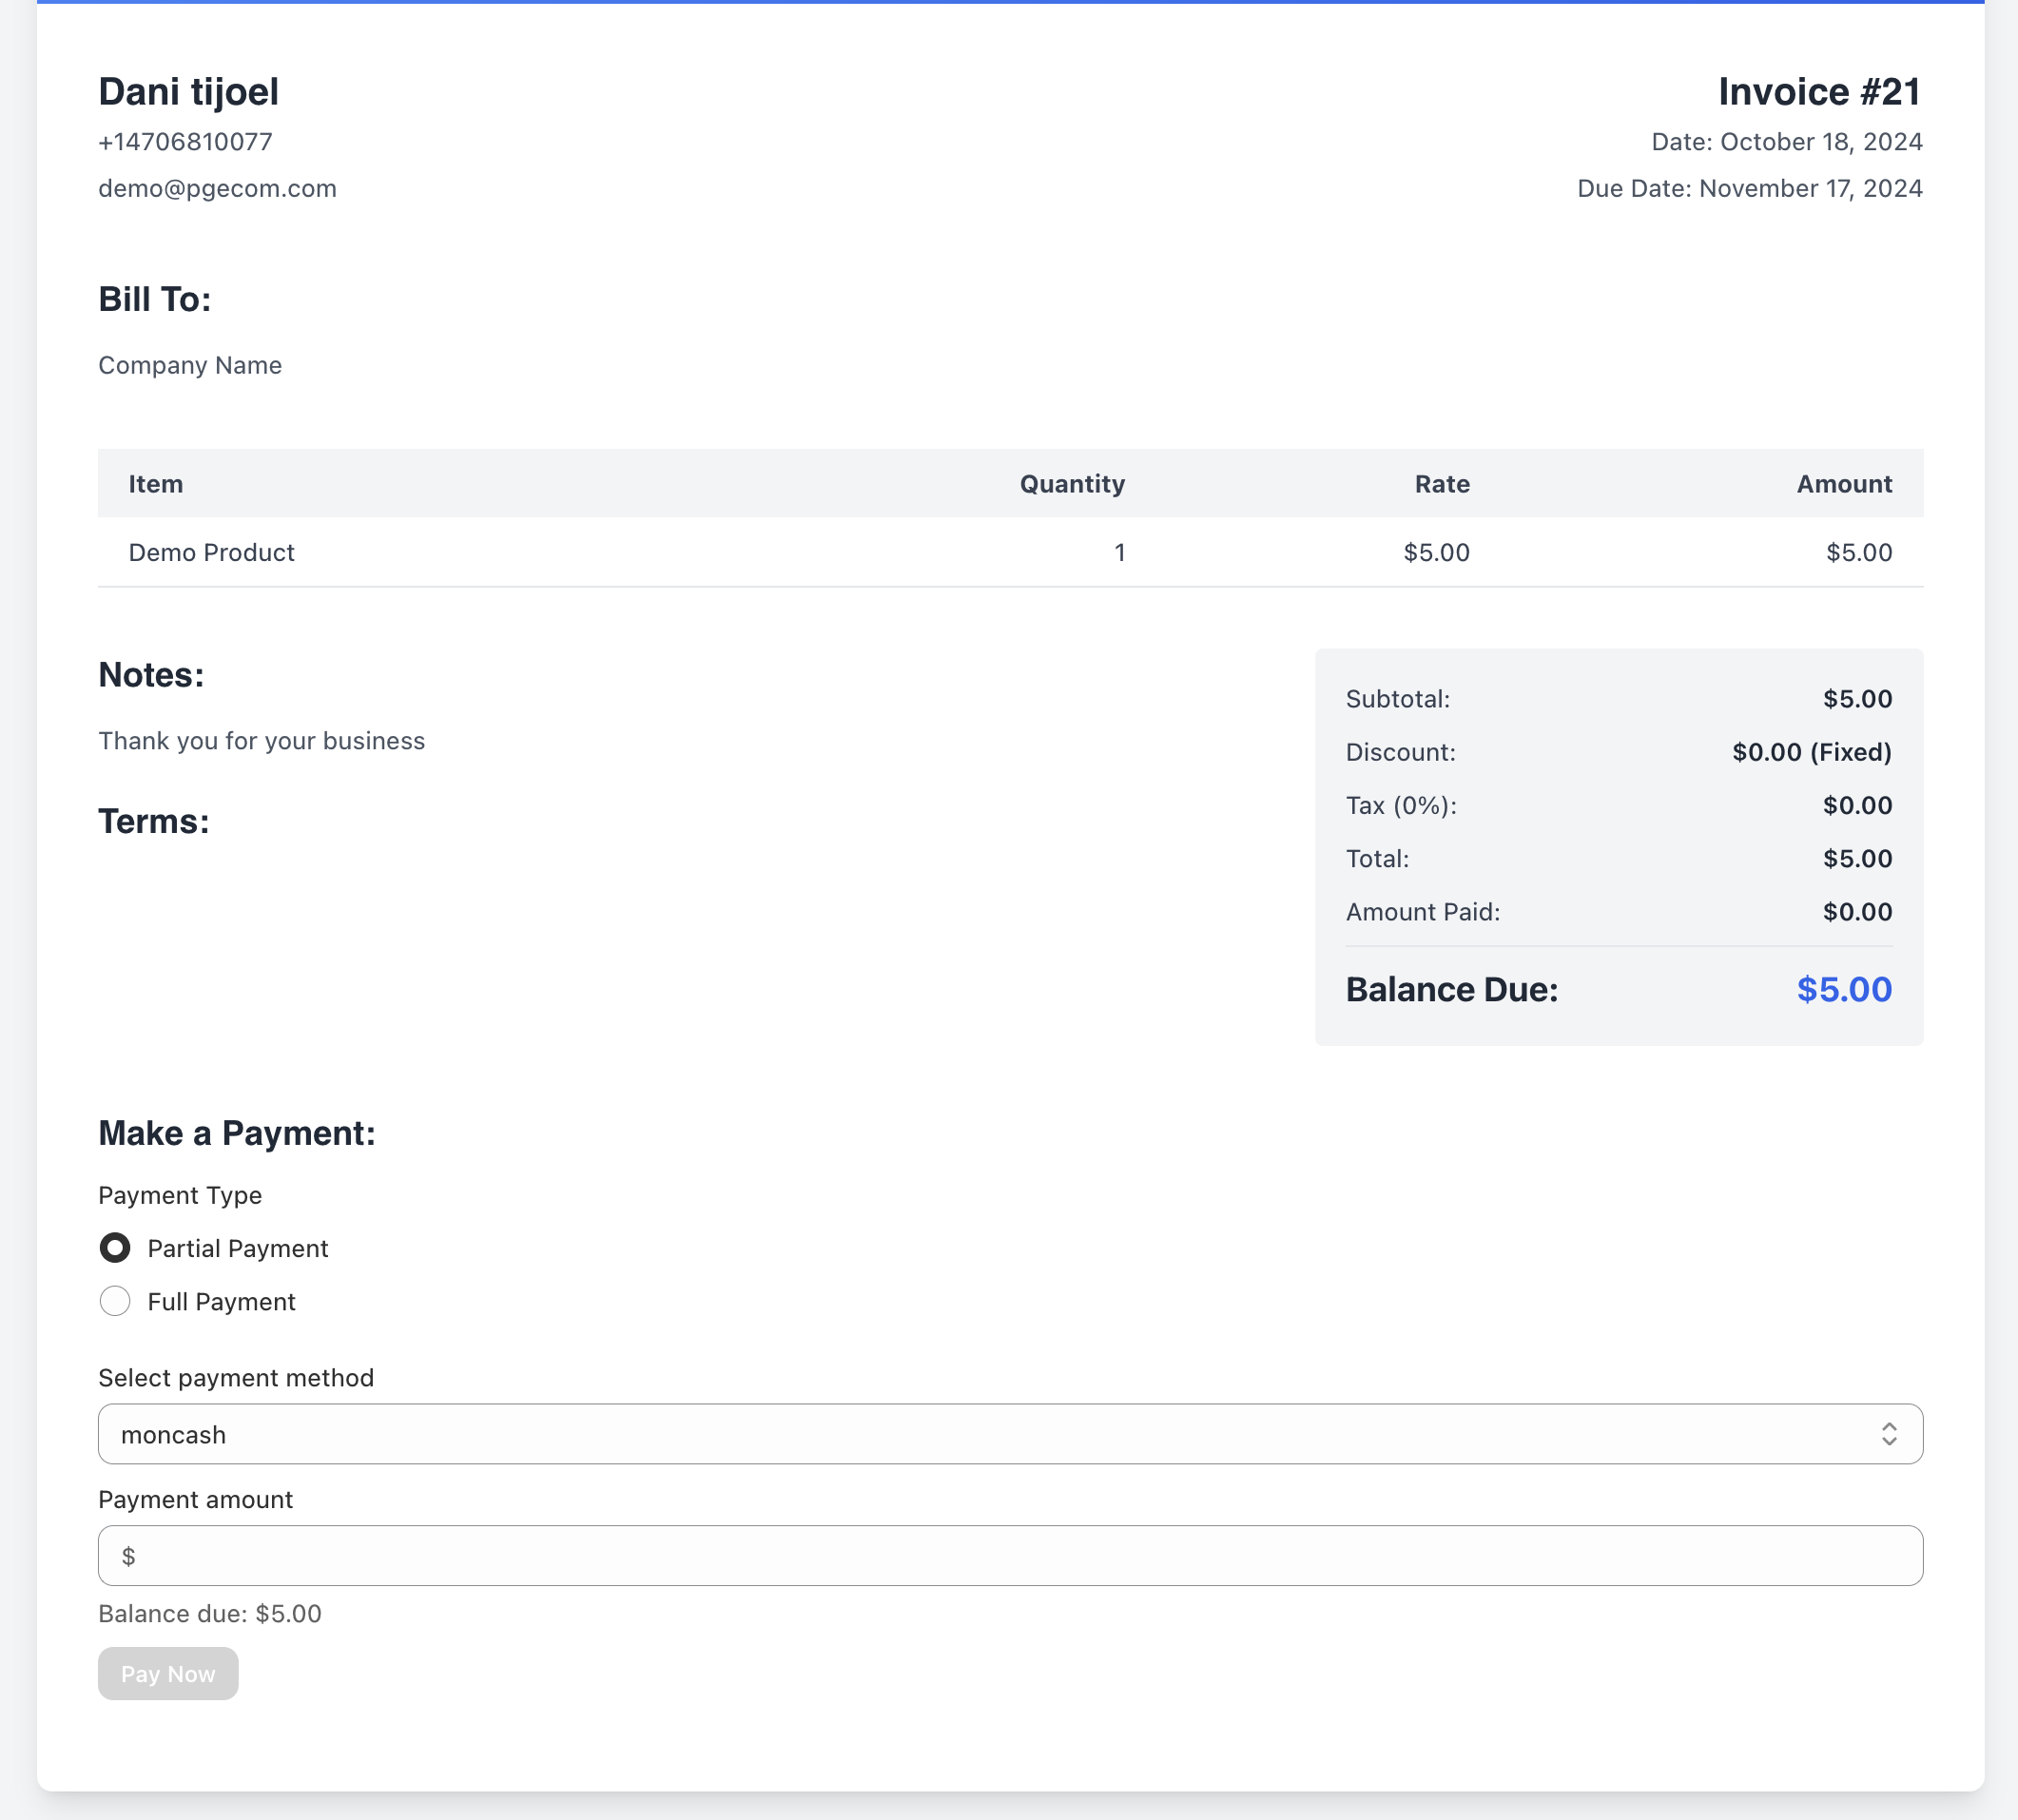
Task: Select the Partial Payment radio button
Action: click(115, 1248)
